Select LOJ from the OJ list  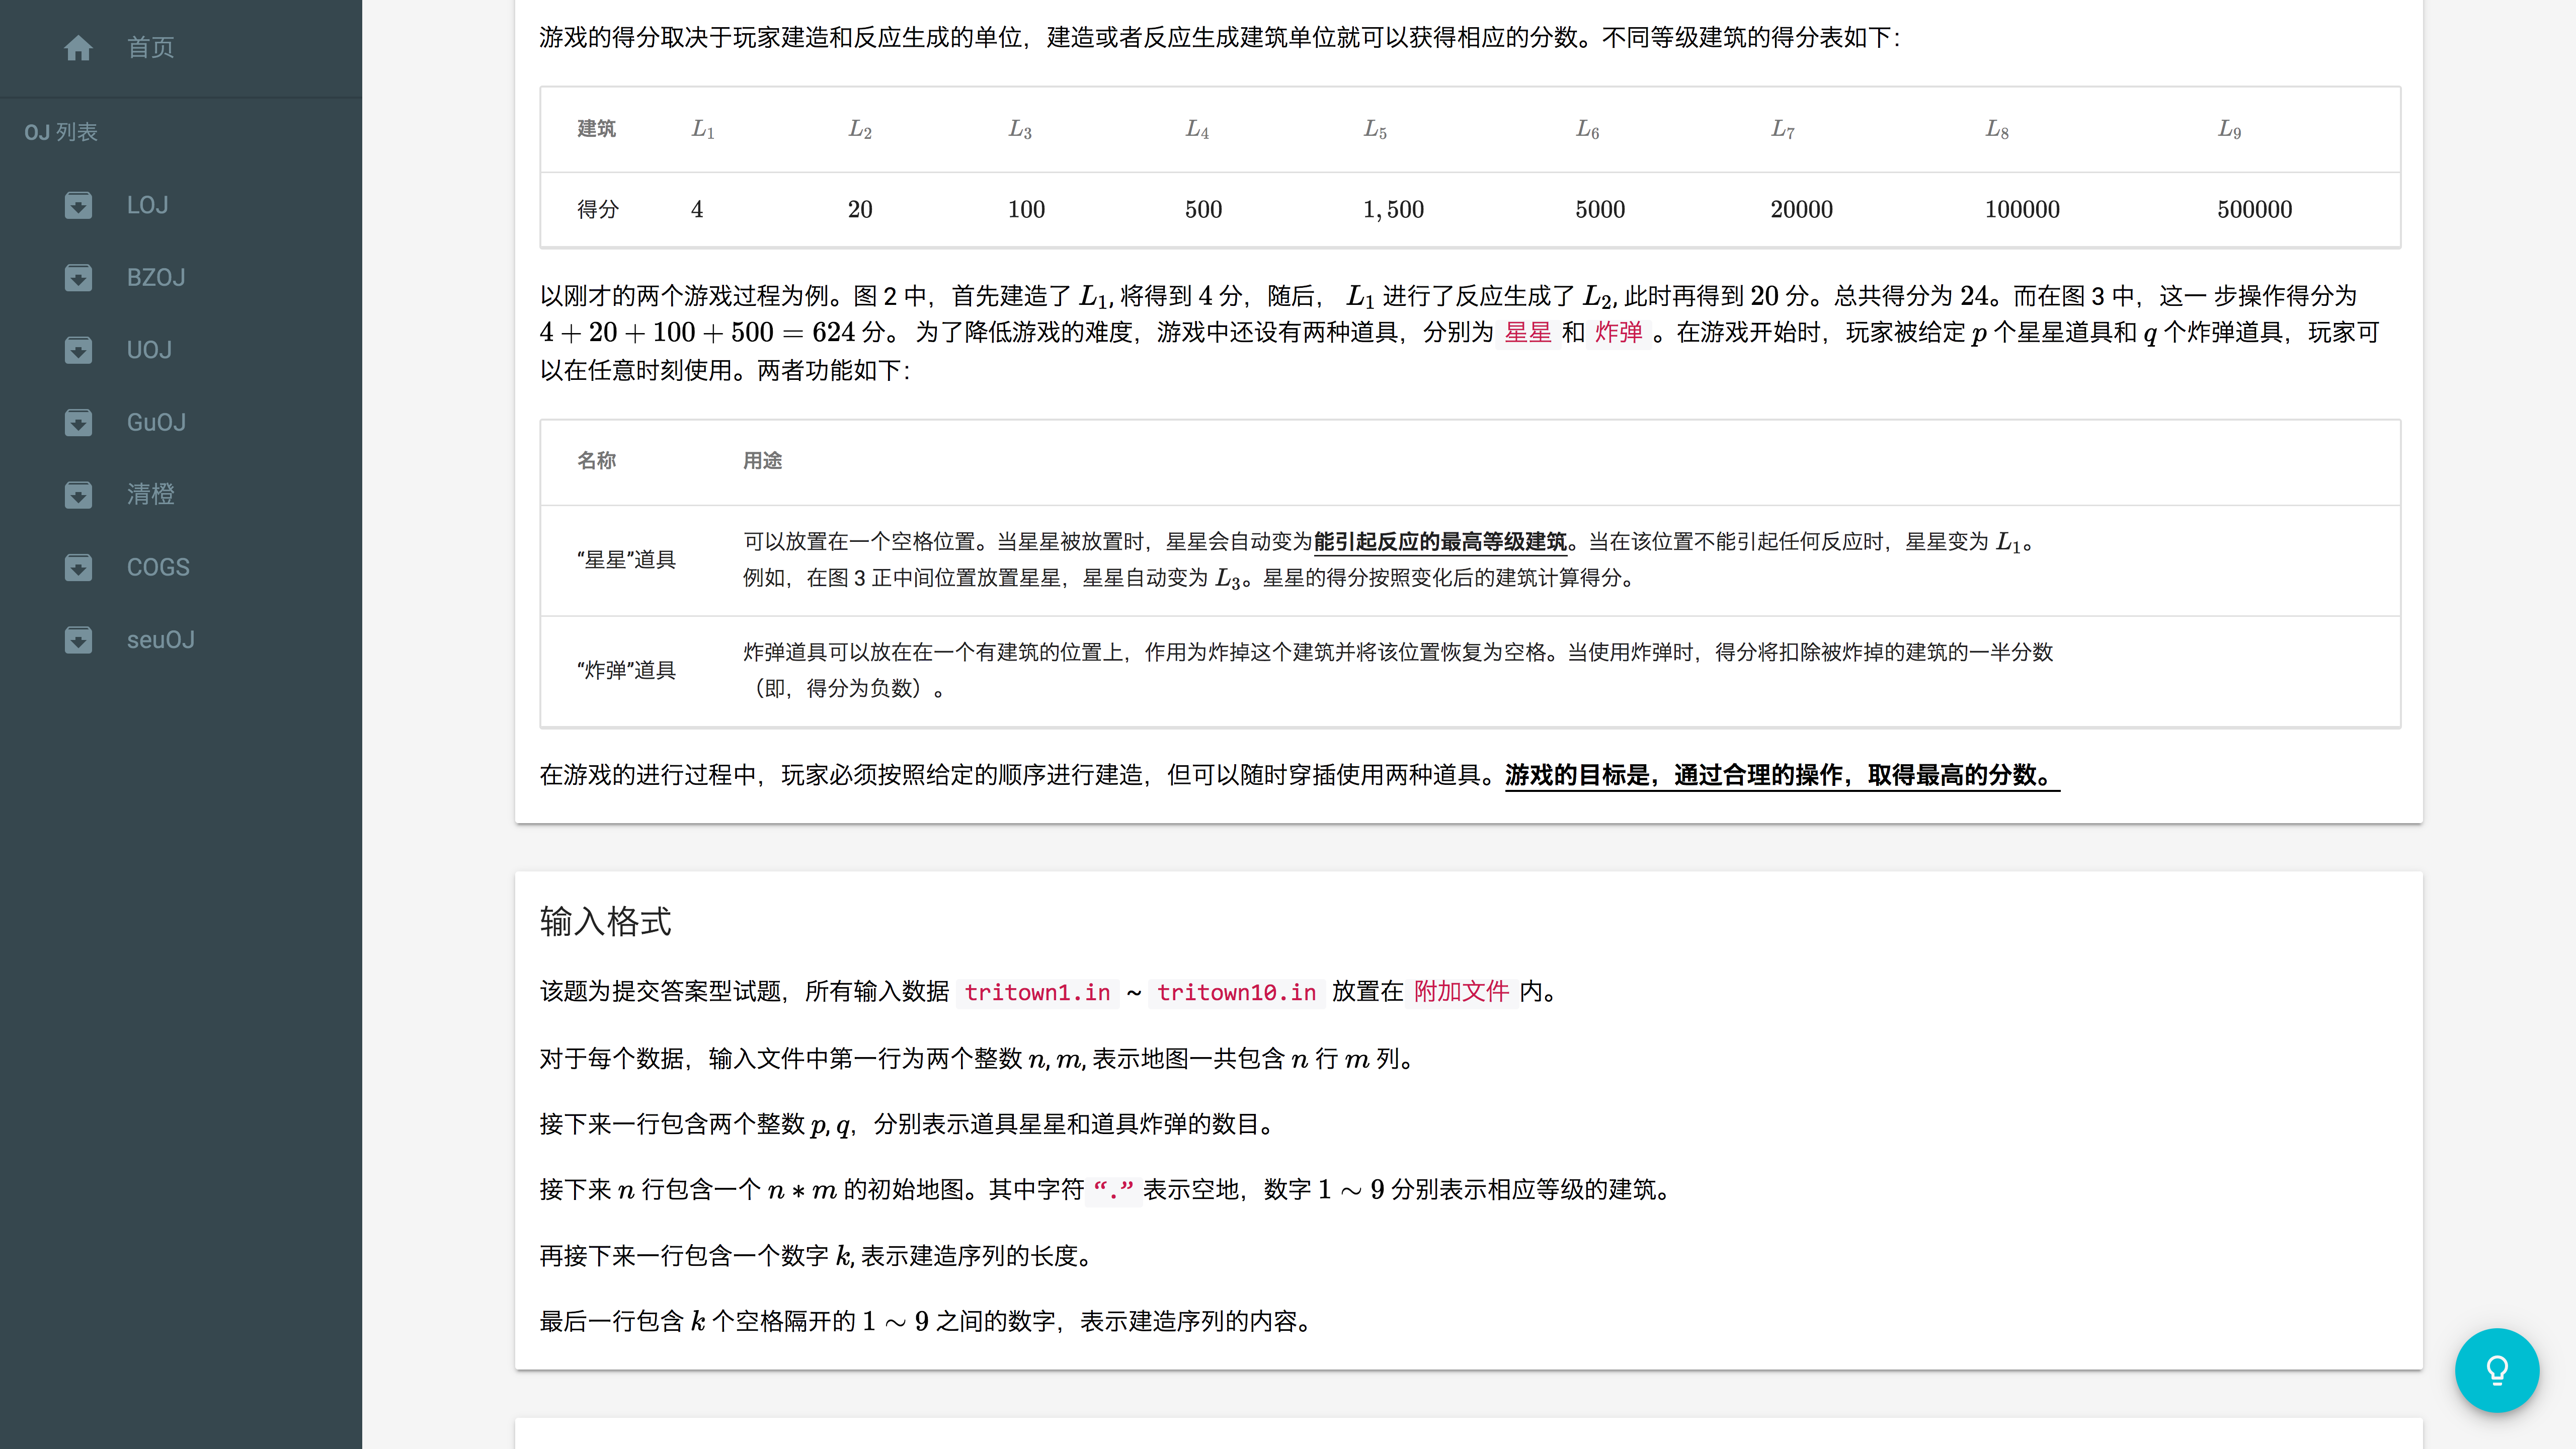coord(147,205)
